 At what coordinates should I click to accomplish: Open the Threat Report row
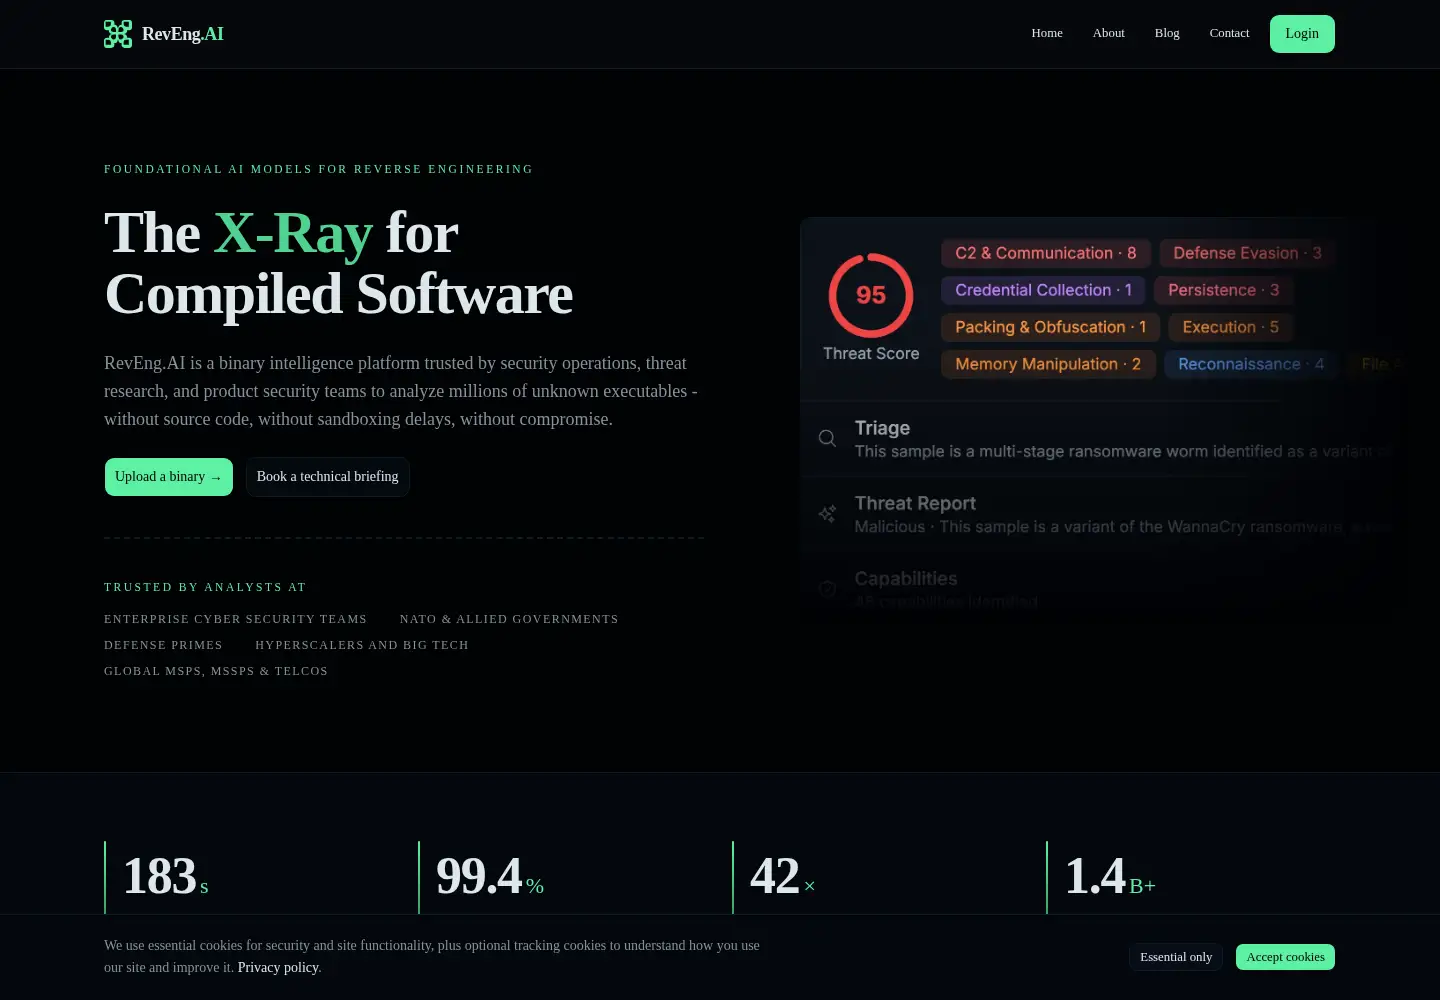coord(1100,514)
